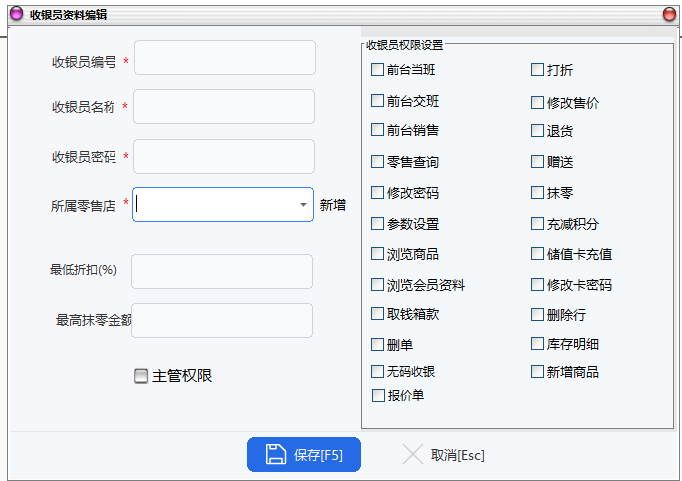Click the save floppy disk icon
Viewport: 682px width, 481px height.
pyautogui.click(x=276, y=454)
